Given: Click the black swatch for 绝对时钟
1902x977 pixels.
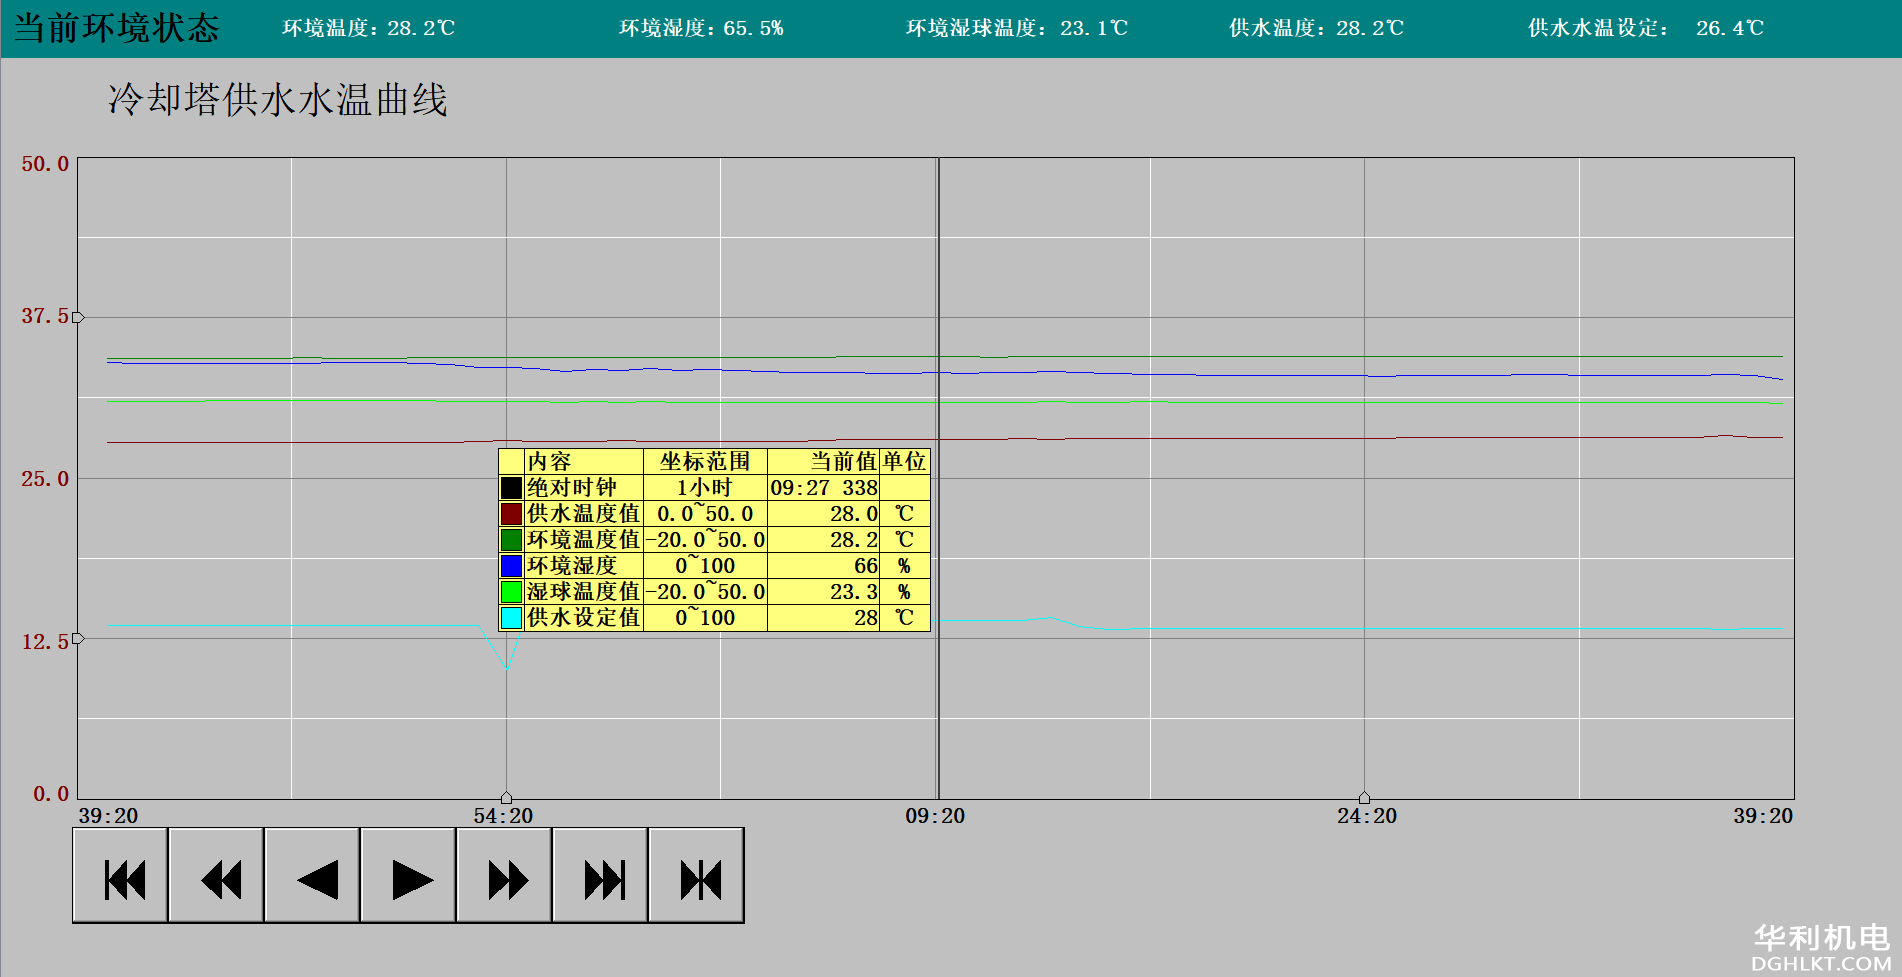Looking at the screenshot, I should (511, 488).
